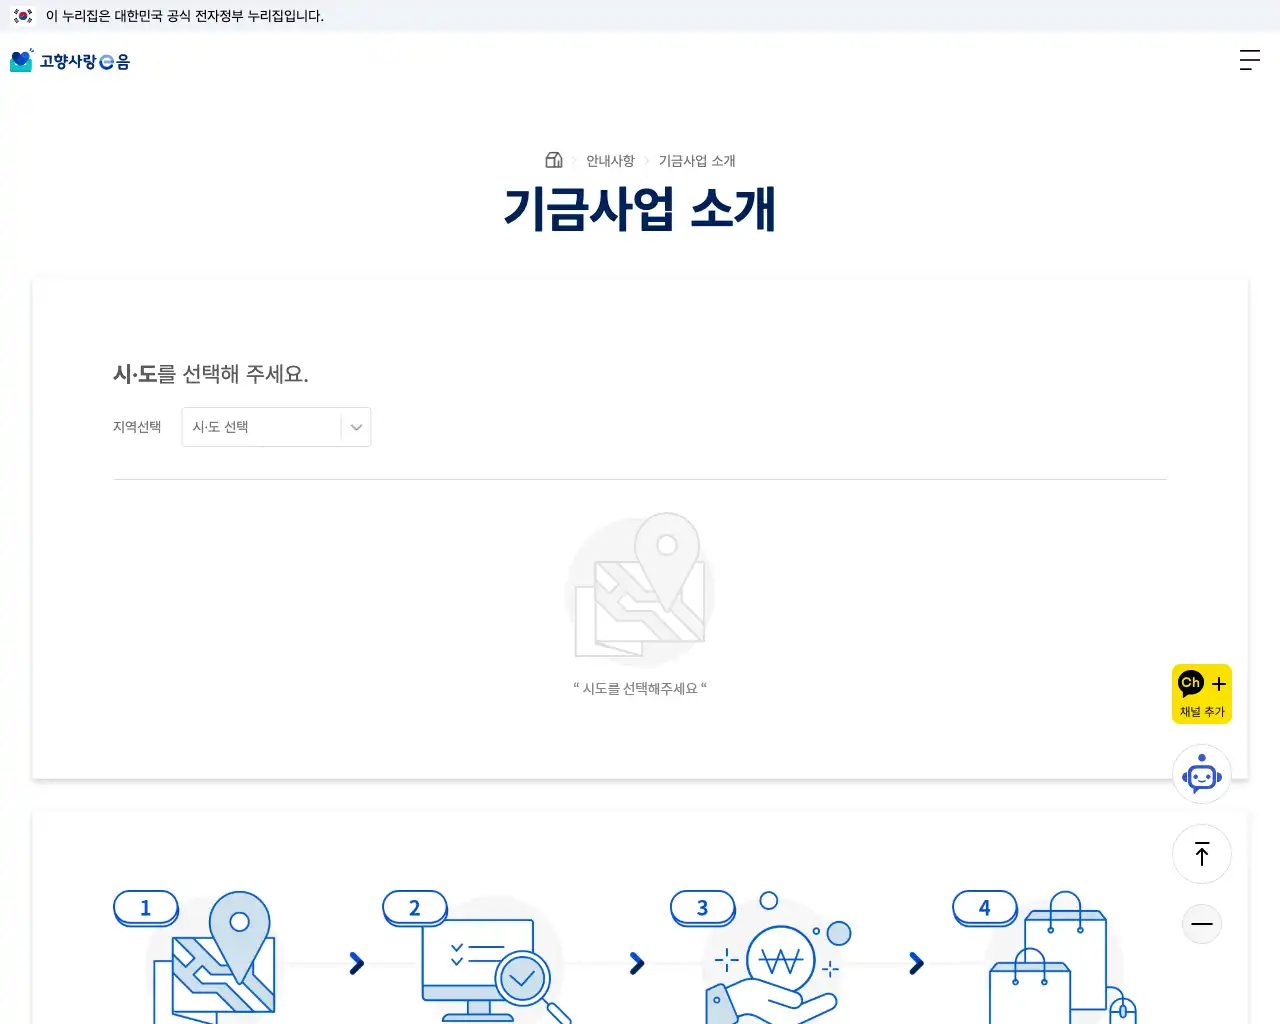Select 안내사항 in the breadcrumb
1280x1024 pixels.
pos(609,160)
